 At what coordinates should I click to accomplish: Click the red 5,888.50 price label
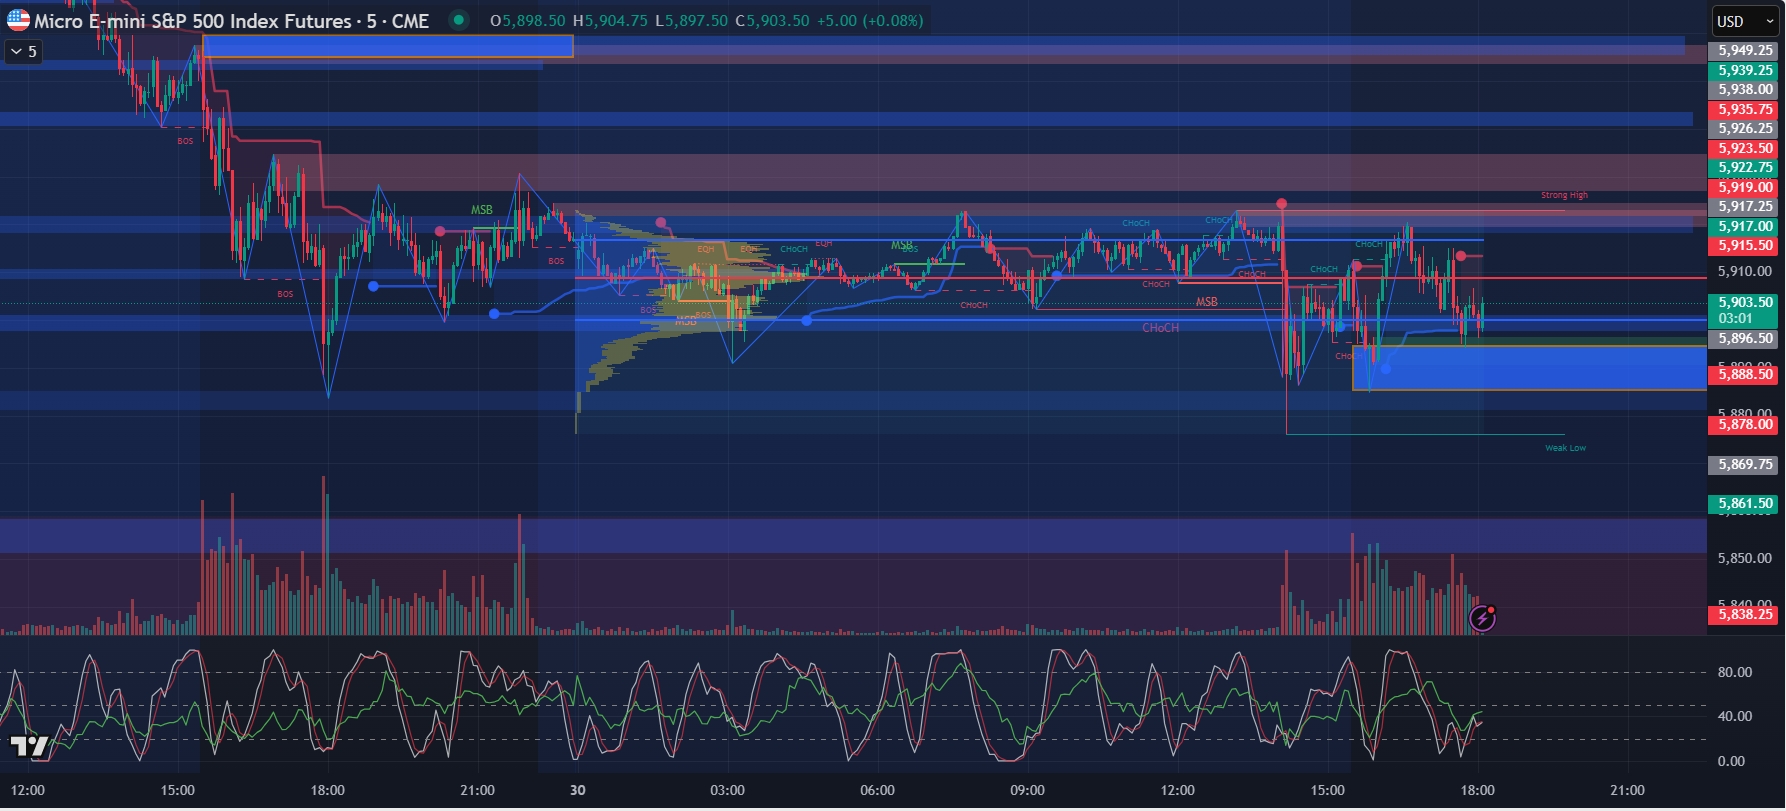(x=1745, y=374)
